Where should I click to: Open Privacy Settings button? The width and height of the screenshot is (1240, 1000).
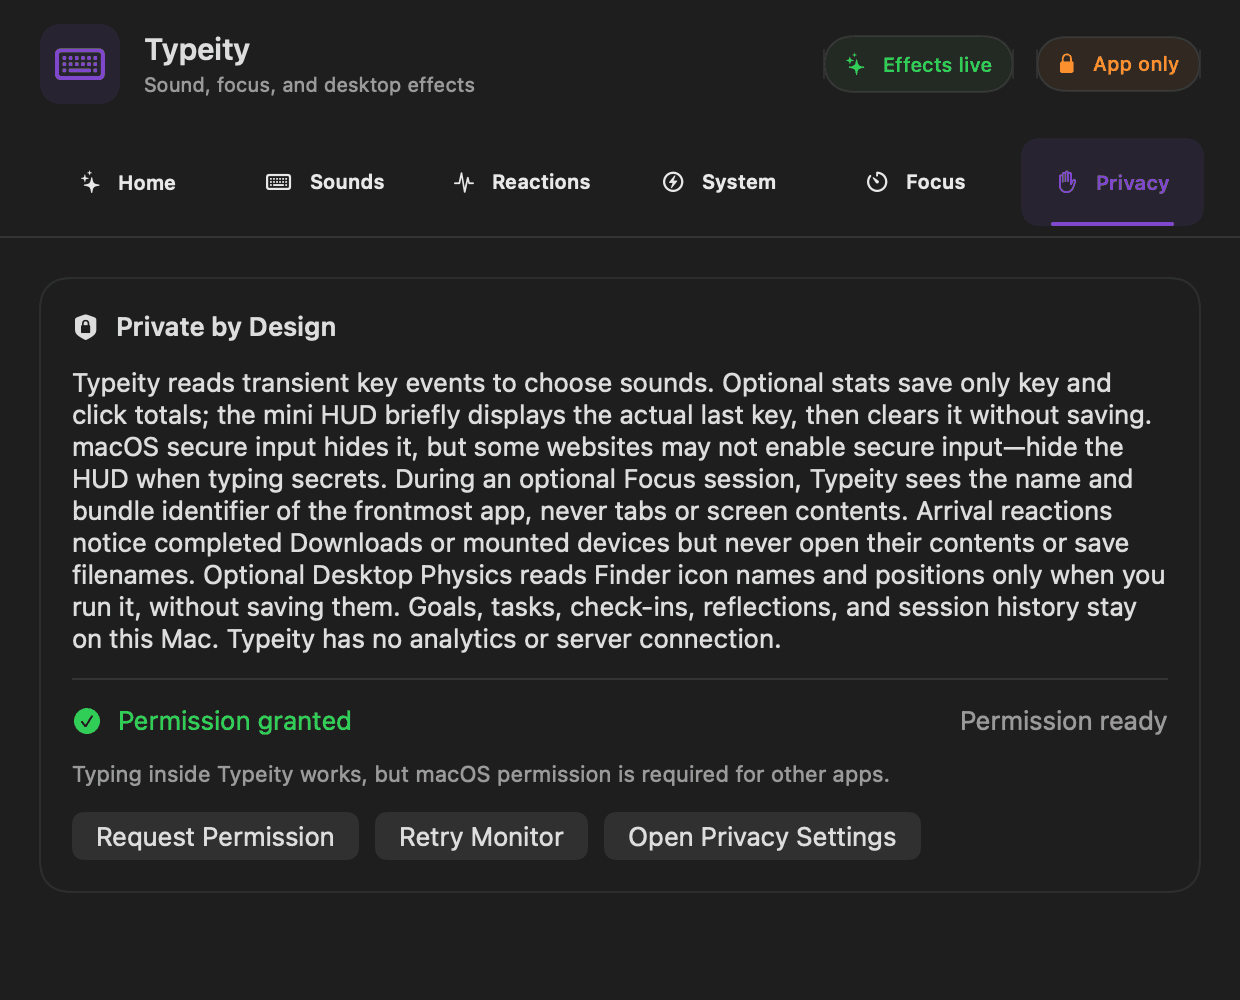click(762, 836)
